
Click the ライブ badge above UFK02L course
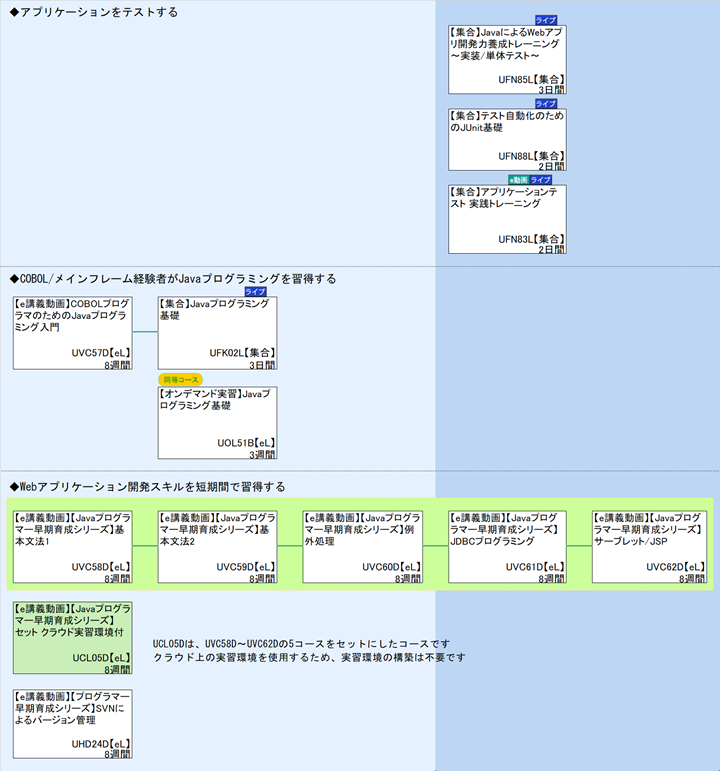255,292
